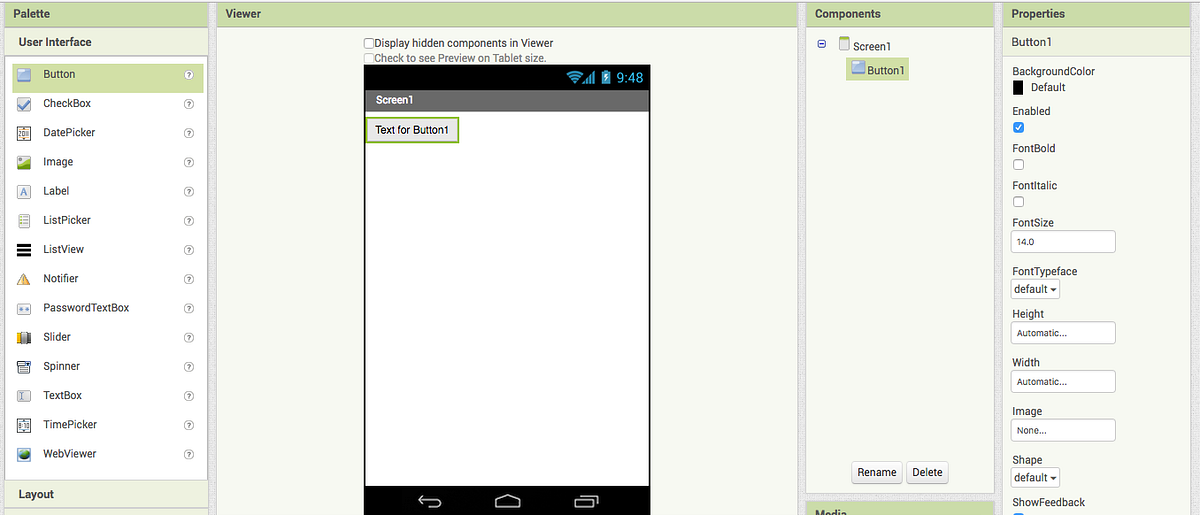Click the phone home navigation icon
1200x515 pixels.
[508, 500]
